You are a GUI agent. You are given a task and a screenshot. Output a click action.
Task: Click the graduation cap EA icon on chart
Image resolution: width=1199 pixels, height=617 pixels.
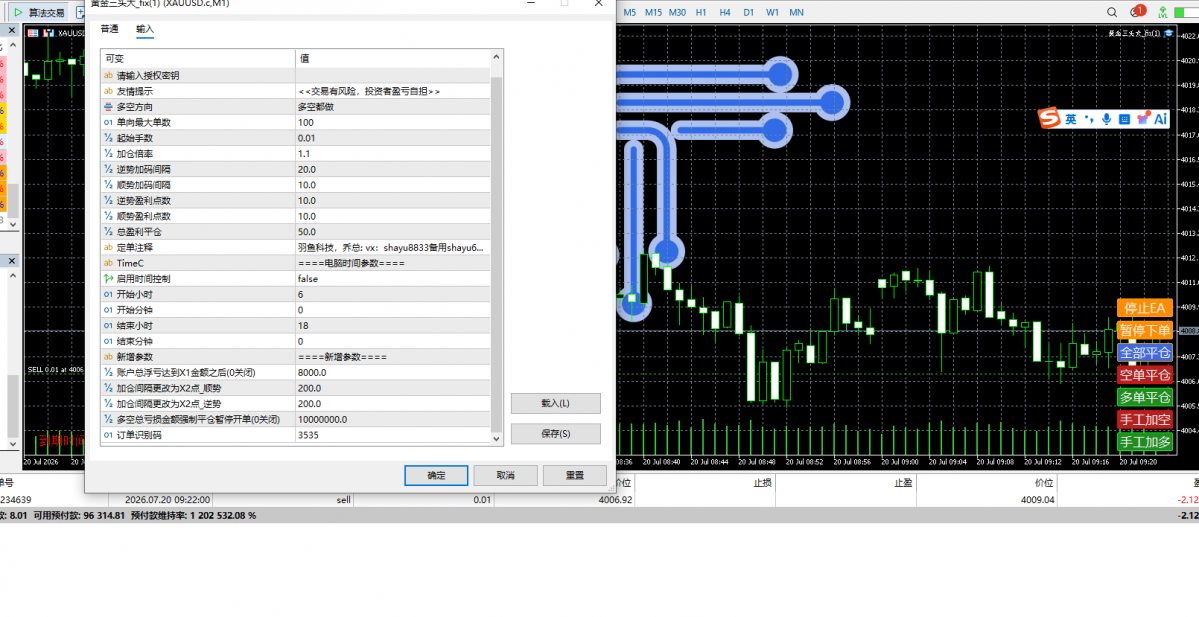point(1169,34)
